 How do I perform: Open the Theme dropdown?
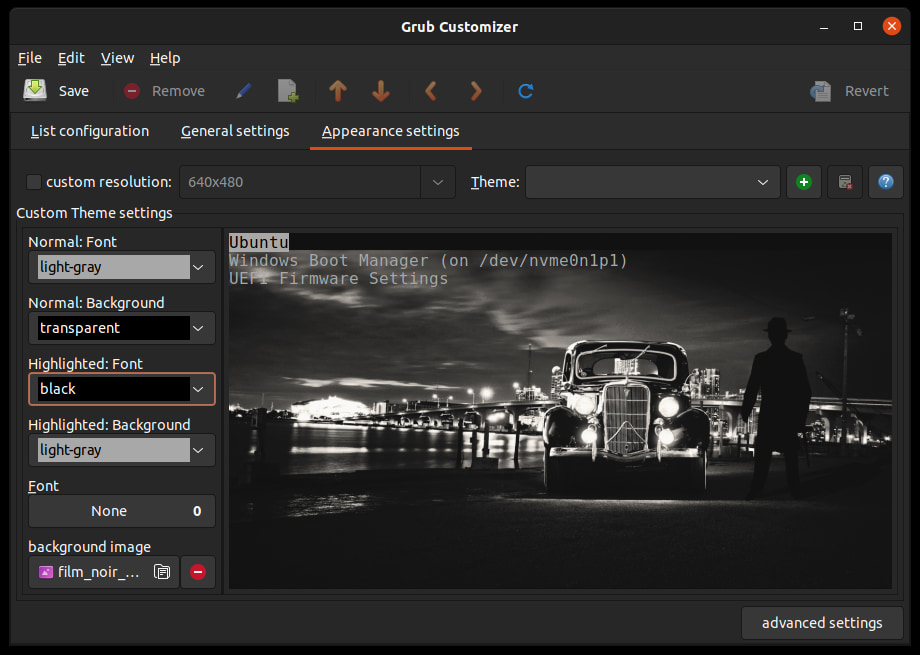[x=652, y=182]
